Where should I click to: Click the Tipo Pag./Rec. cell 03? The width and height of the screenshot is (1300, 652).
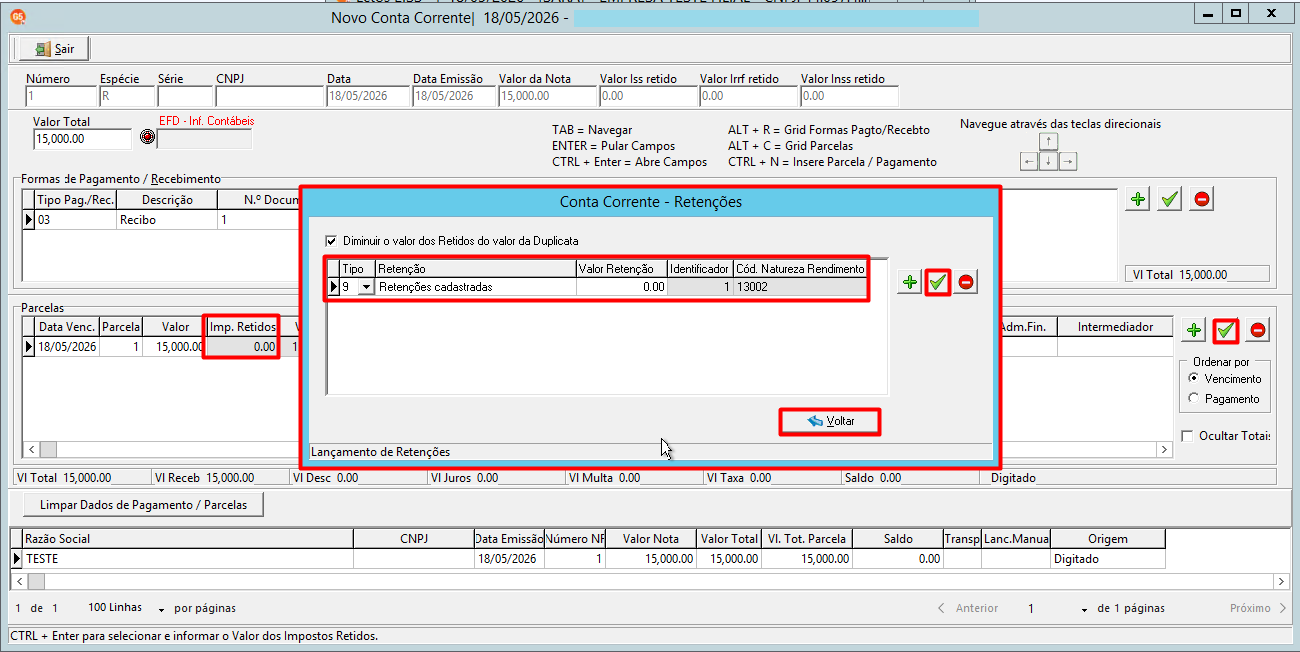coord(76,220)
